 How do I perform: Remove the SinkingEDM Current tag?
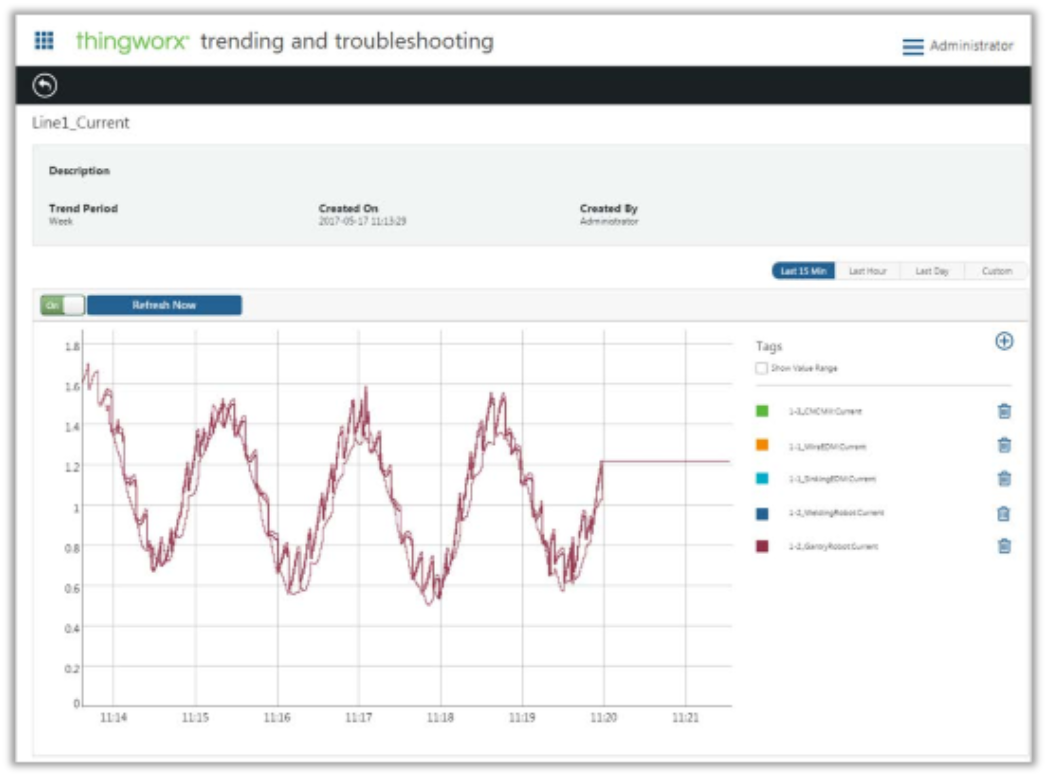point(1004,479)
